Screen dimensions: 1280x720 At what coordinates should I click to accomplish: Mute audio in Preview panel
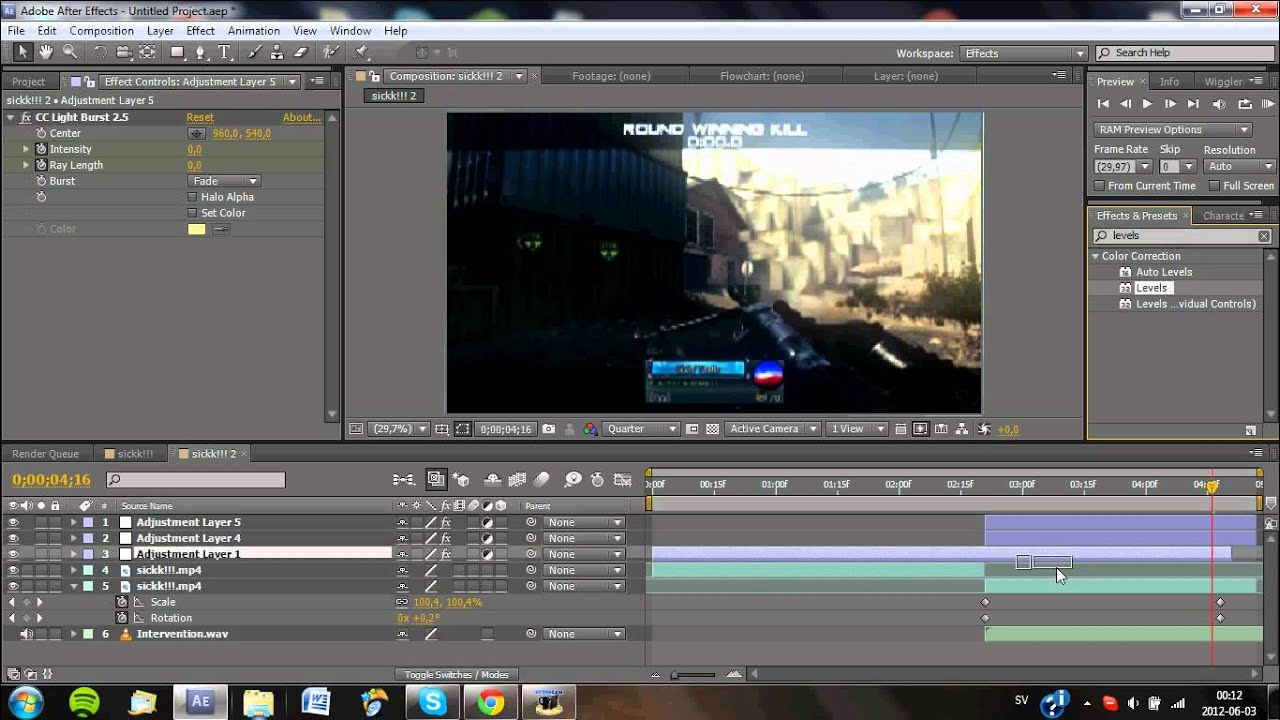coord(1219,104)
